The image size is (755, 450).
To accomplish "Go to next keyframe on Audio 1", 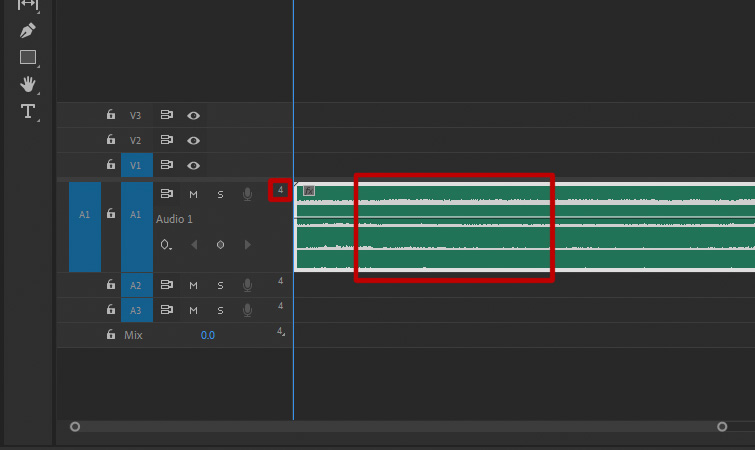I will click(247, 245).
